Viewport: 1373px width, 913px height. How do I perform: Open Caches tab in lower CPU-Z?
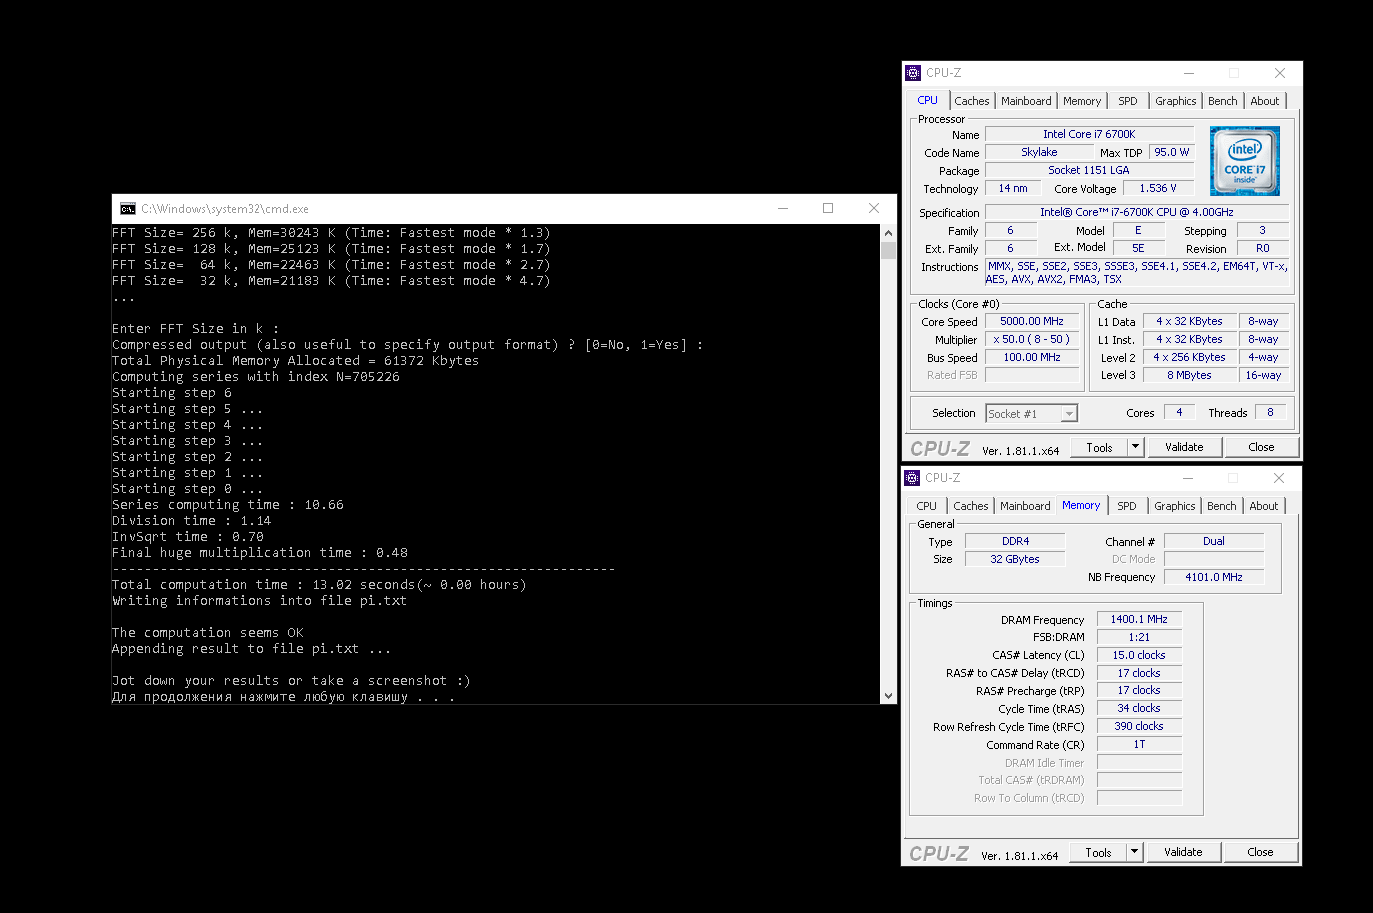tap(970, 506)
